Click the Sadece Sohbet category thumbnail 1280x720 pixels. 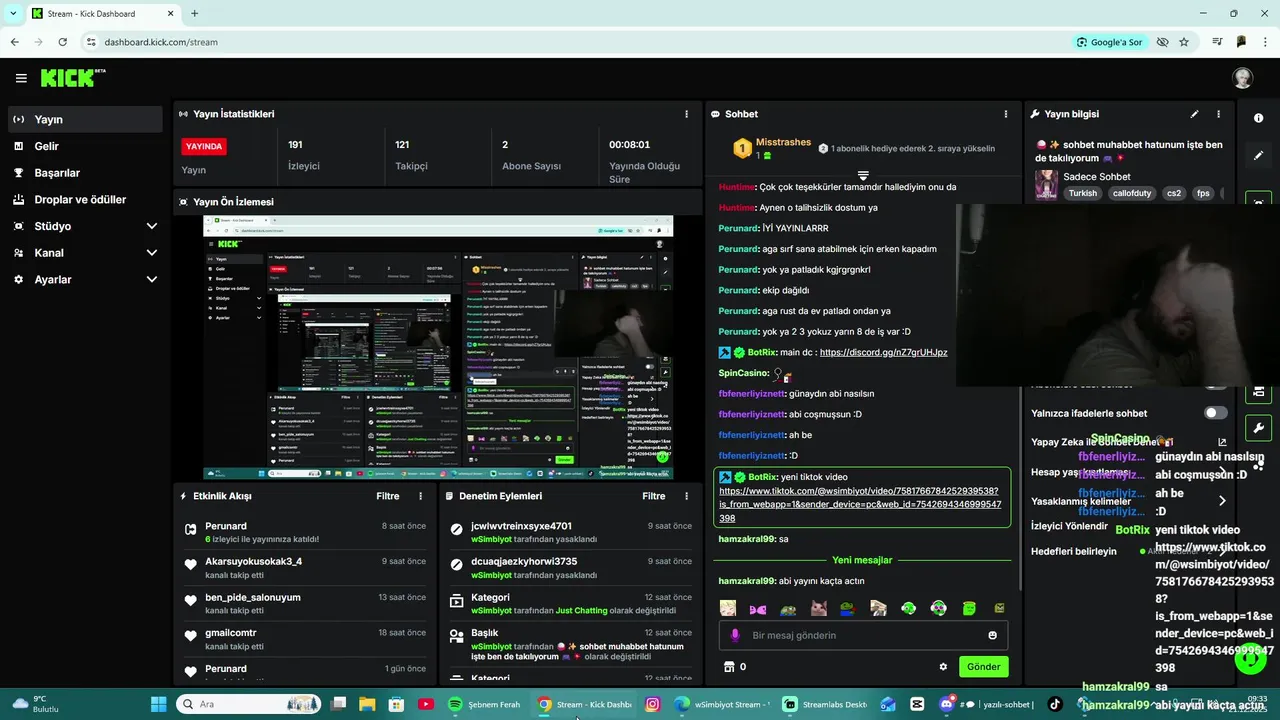(1046, 185)
